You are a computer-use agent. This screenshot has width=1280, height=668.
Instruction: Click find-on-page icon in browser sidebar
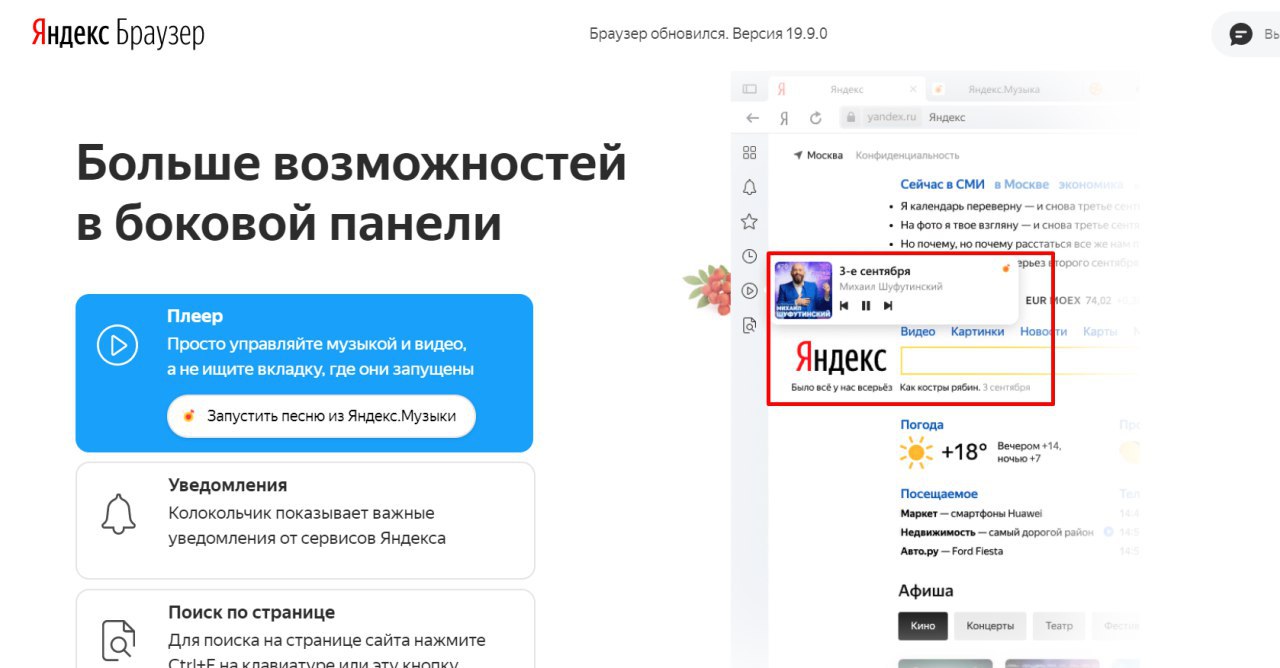pos(749,325)
